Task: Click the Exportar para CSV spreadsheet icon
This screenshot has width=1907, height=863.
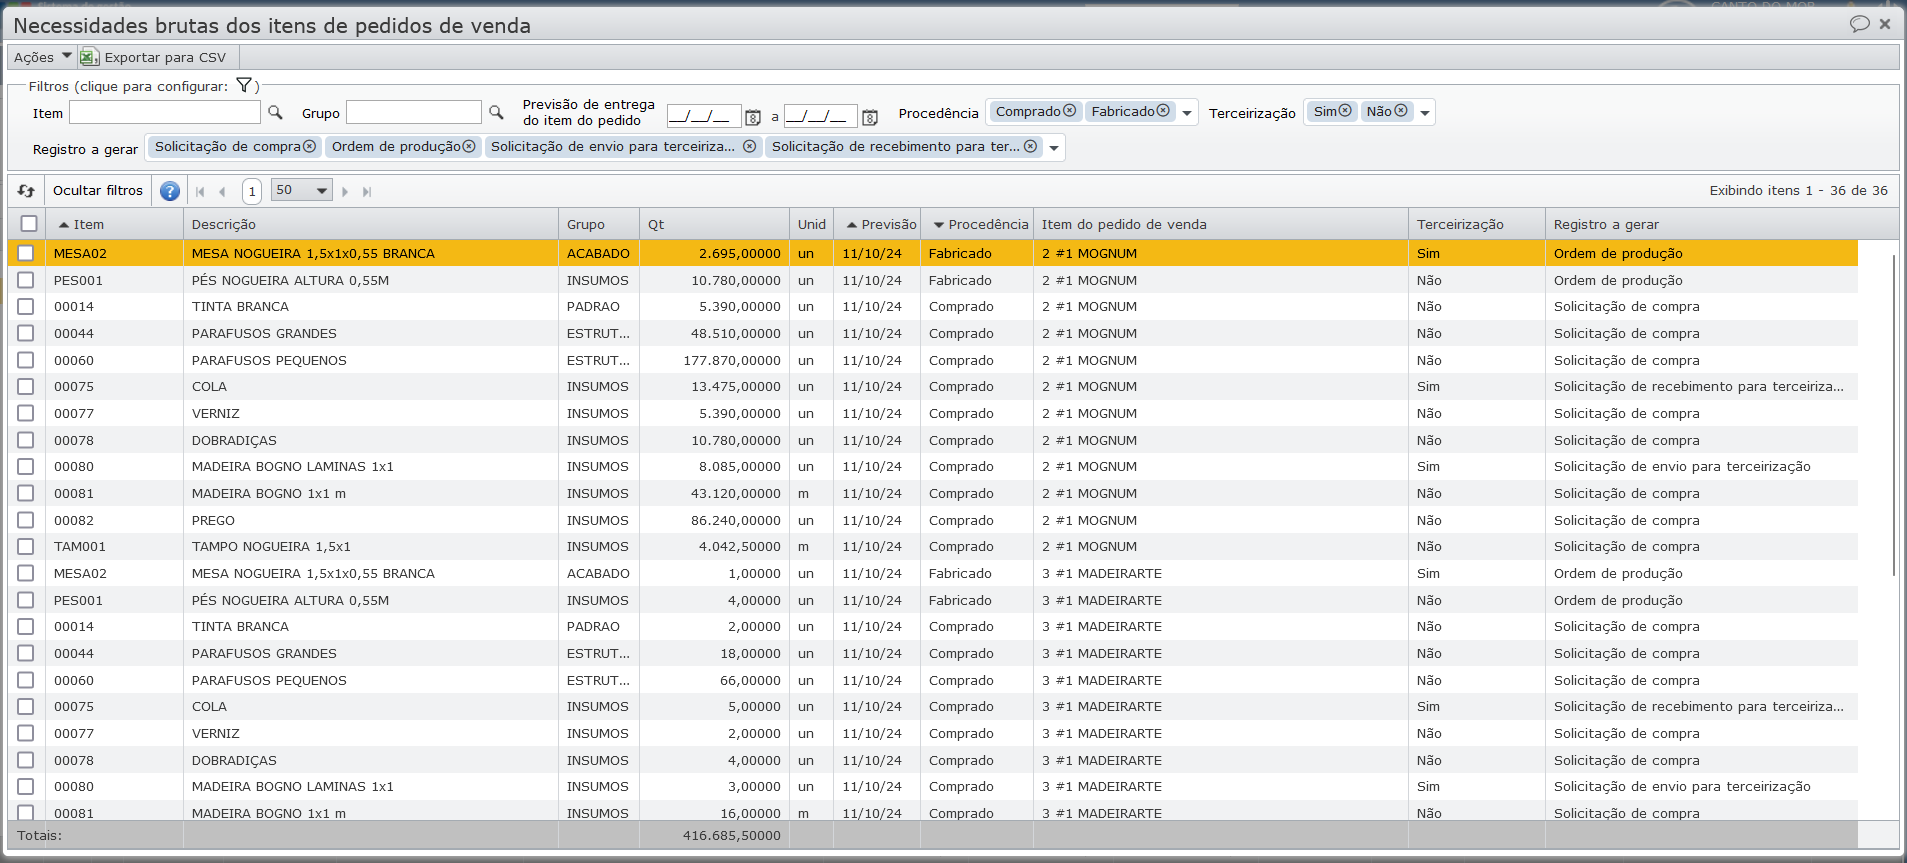Action: (89, 57)
